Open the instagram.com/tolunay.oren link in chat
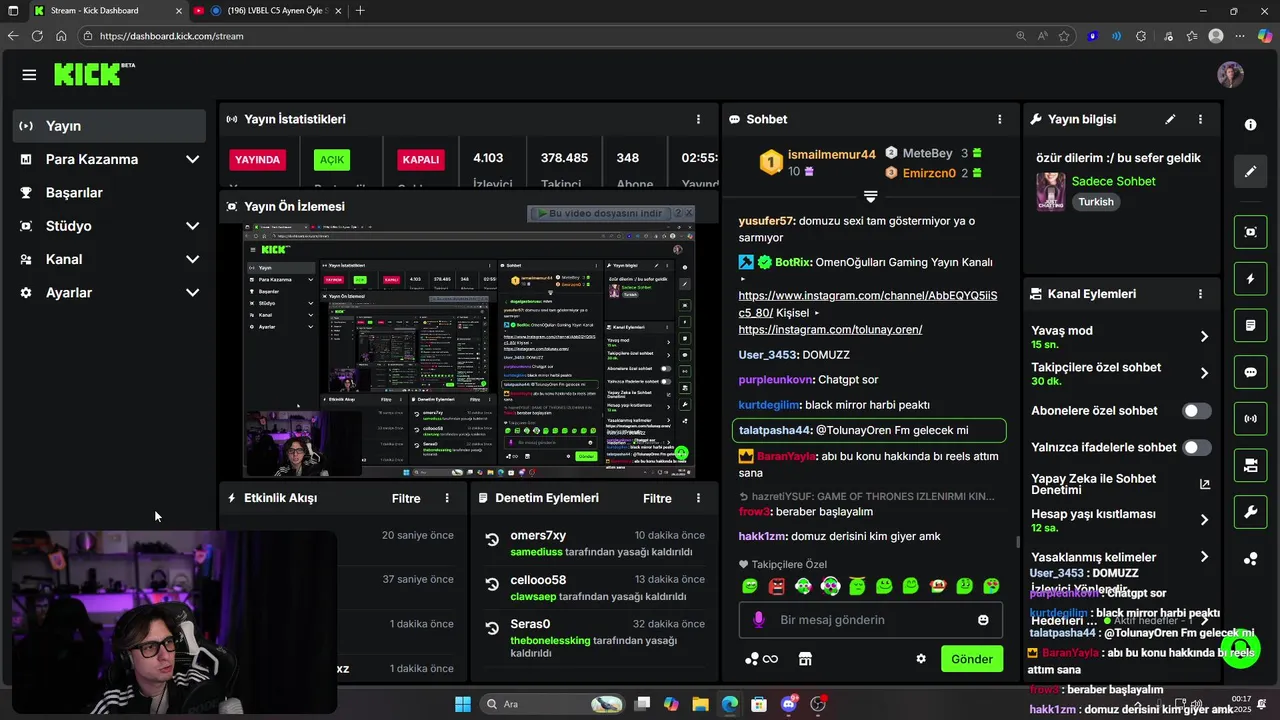 [830, 329]
